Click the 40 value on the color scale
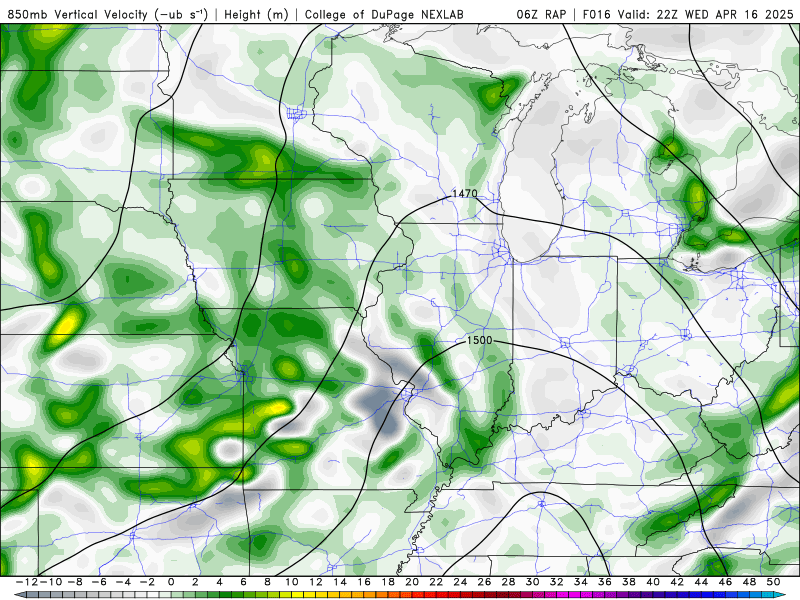 click(653, 582)
